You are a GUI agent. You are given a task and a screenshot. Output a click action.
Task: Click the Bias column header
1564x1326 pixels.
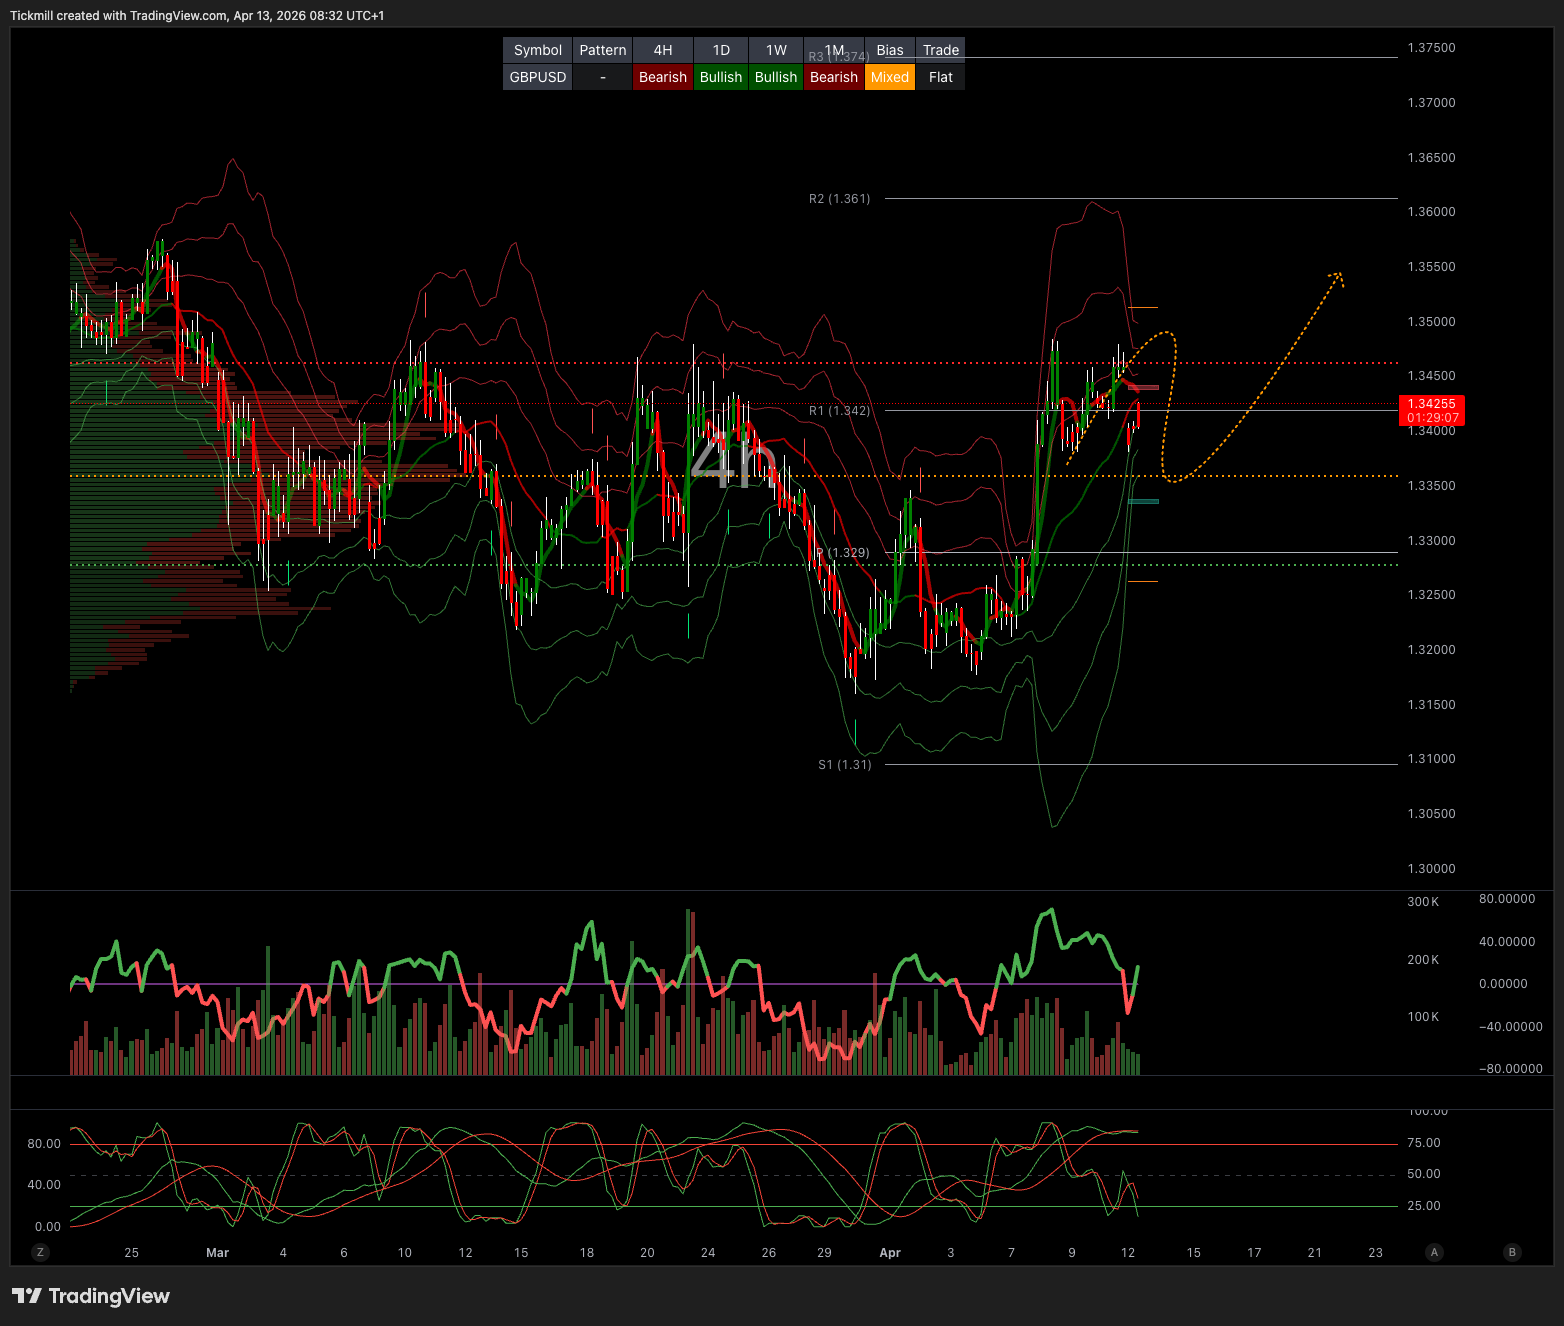pyautogui.click(x=889, y=50)
